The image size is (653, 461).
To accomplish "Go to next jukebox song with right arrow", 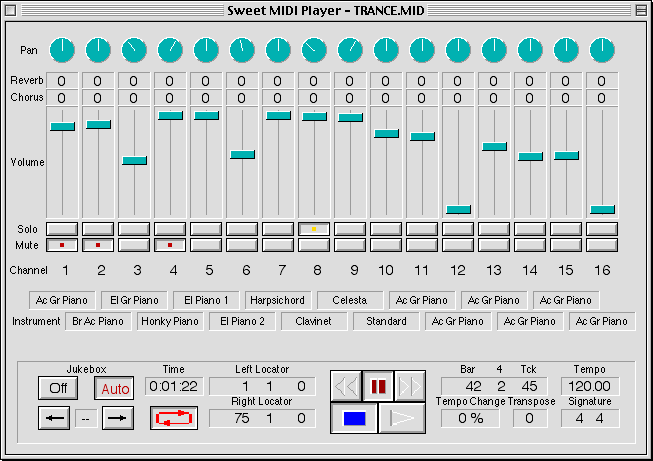I will point(118,418).
